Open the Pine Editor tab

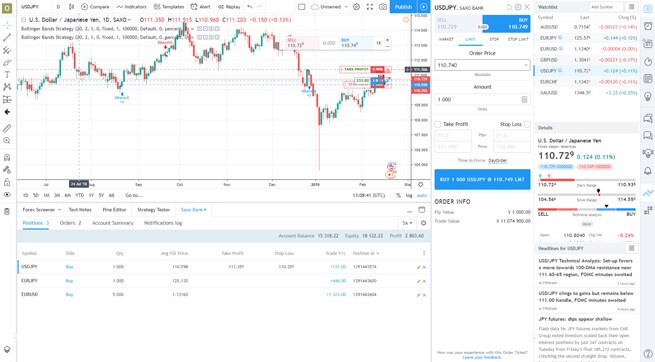click(x=114, y=210)
